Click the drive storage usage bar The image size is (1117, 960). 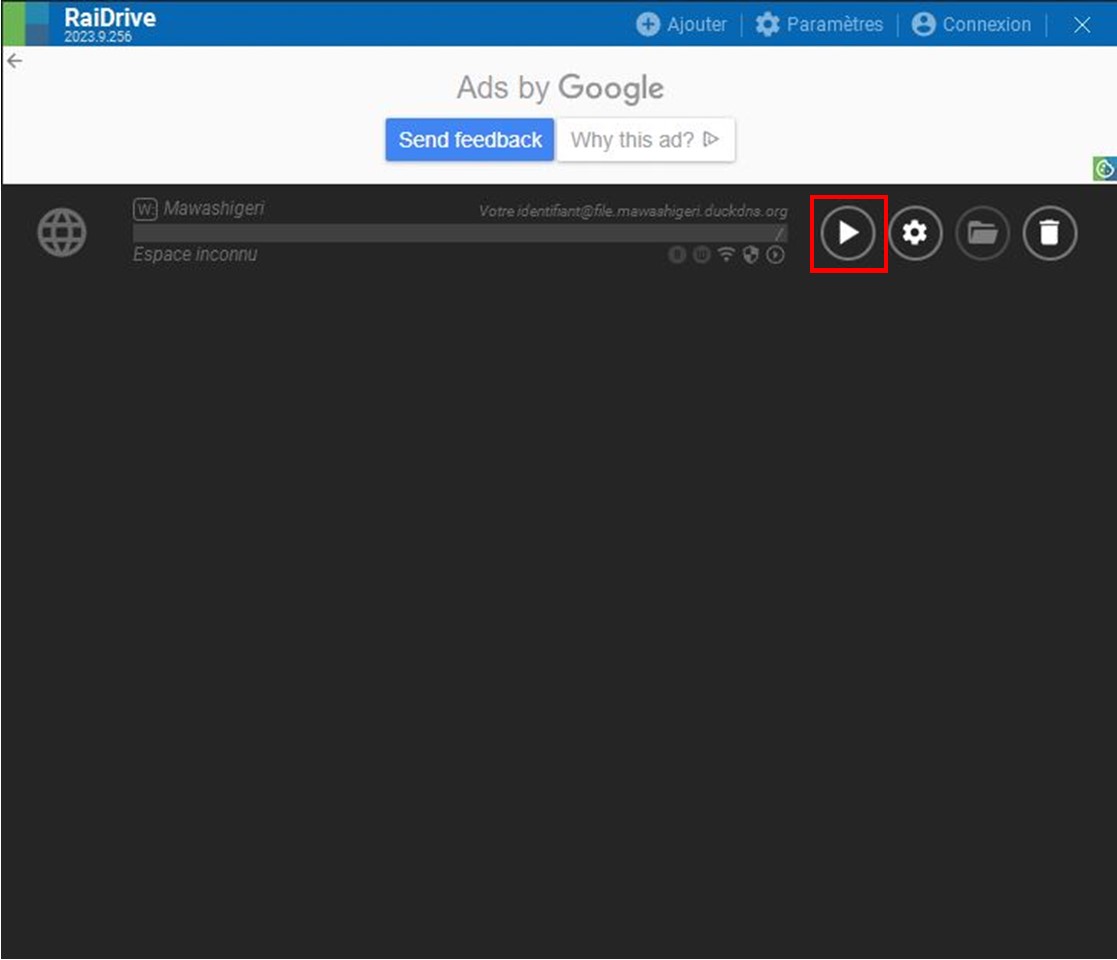tap(459, 233)
